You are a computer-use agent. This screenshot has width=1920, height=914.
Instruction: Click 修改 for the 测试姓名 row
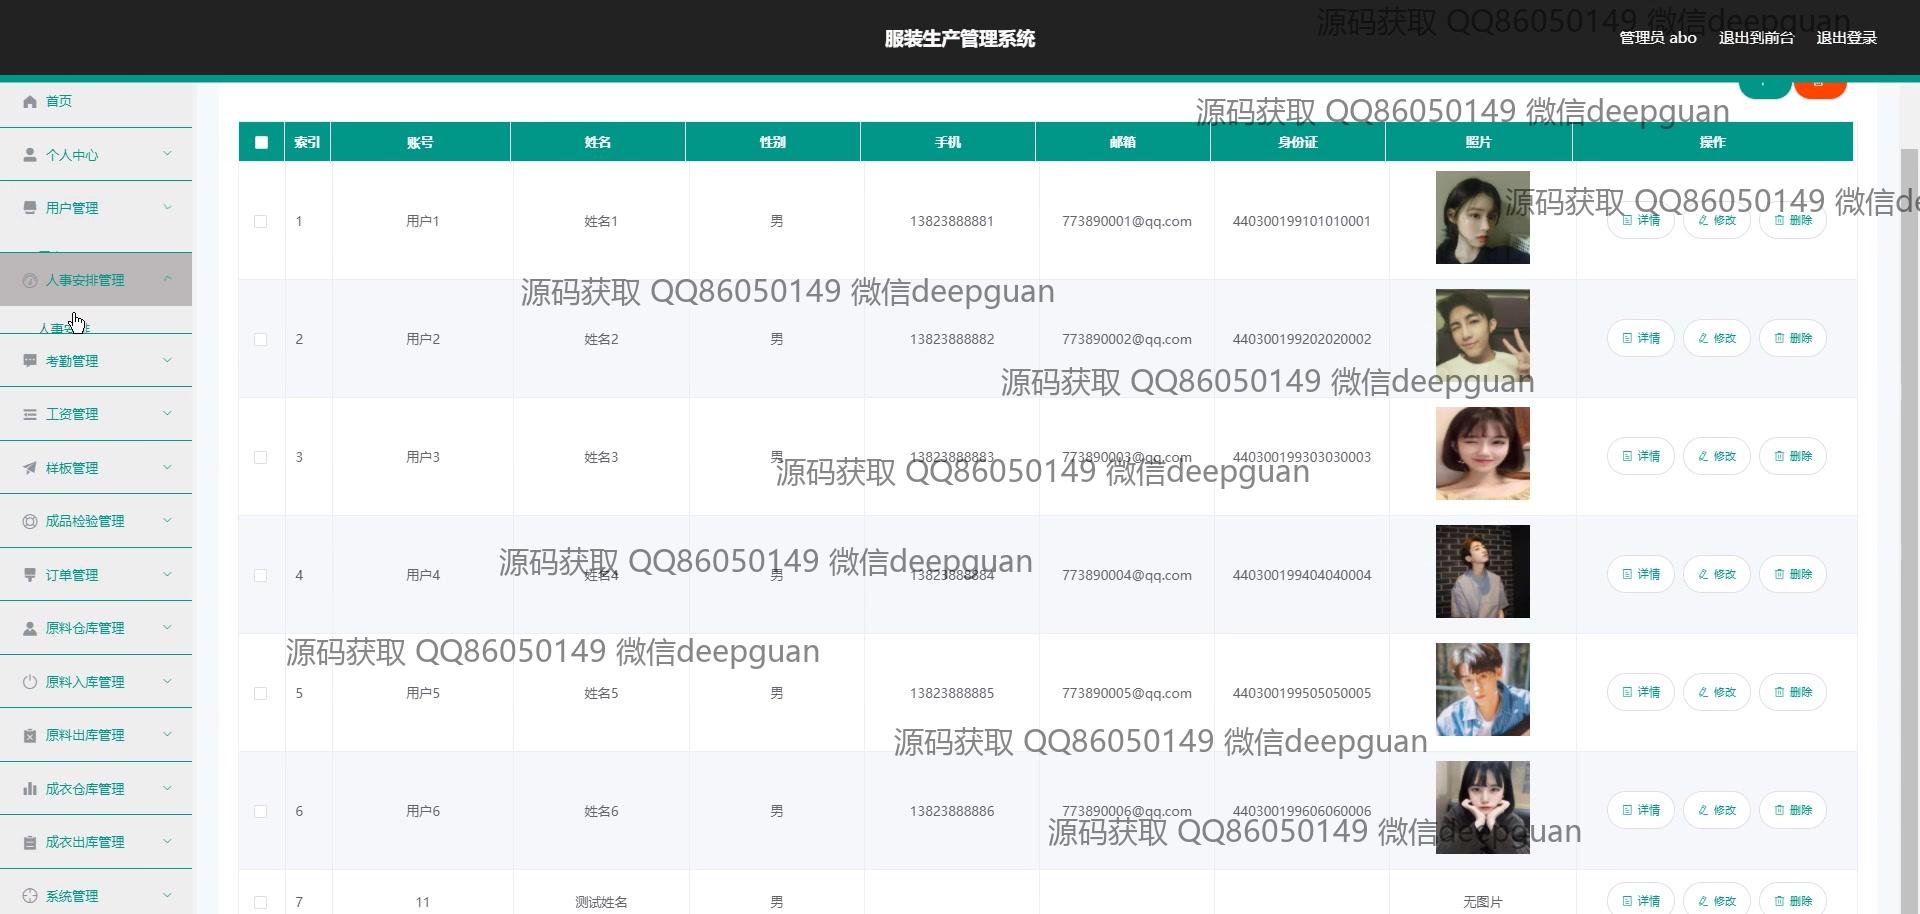pos(1717,900)
